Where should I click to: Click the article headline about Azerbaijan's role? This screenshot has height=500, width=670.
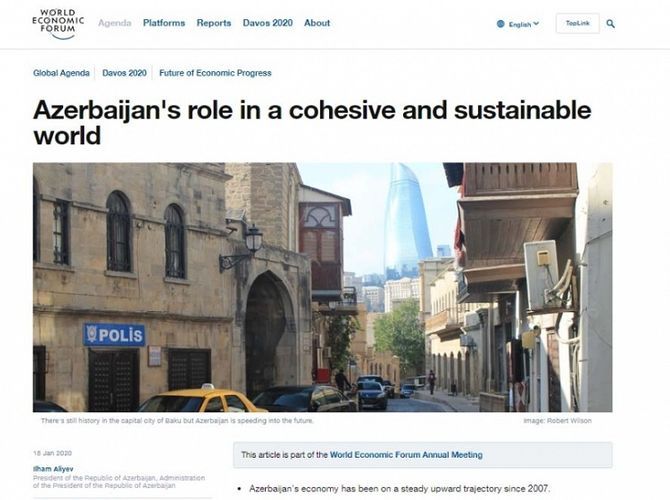point(311,122)
